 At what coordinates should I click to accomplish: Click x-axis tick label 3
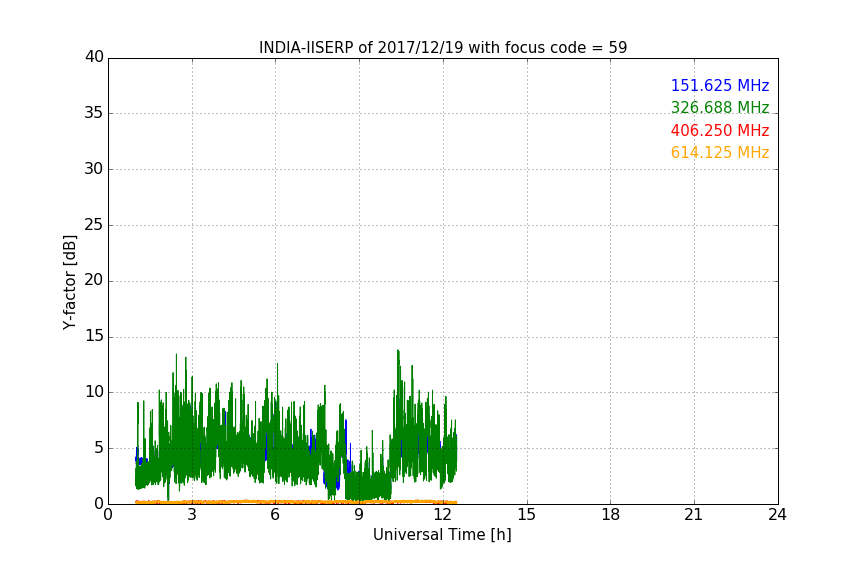pyautogui.click(x=192, y=515)
